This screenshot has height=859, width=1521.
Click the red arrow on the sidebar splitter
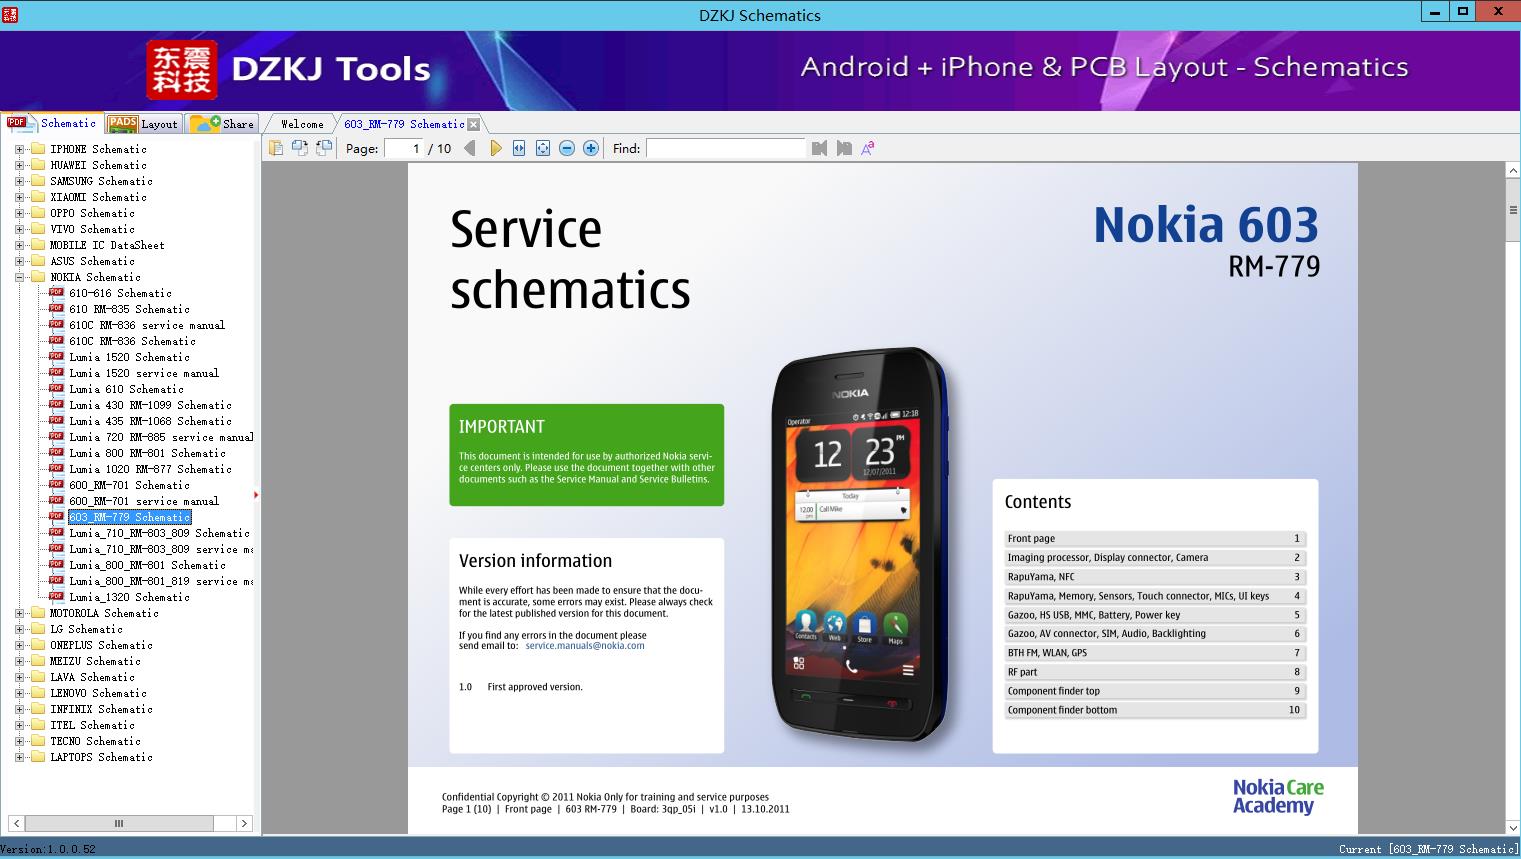(x=257, y=494)
